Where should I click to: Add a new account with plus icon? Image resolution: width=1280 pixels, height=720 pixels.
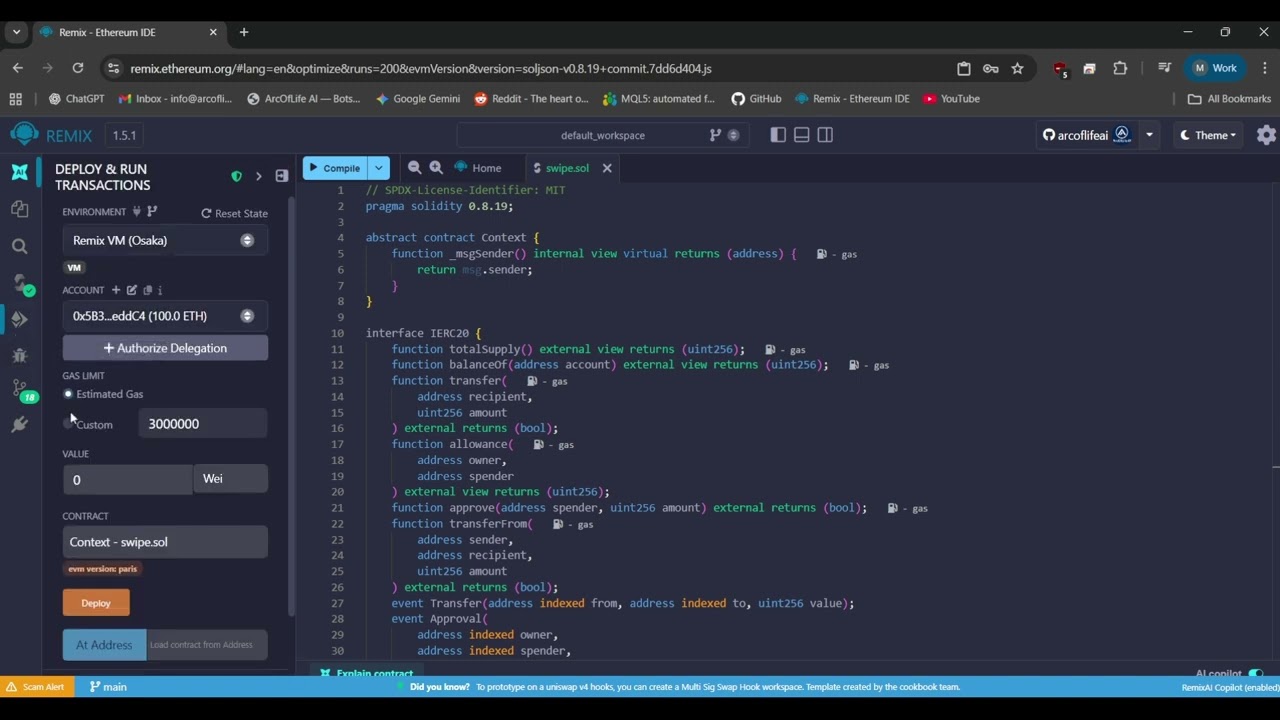(x=116, y=290)
